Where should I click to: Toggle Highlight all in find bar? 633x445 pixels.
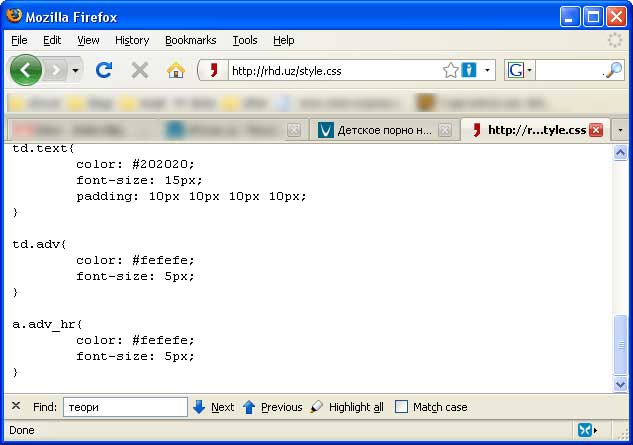click(x=346, y=407)
